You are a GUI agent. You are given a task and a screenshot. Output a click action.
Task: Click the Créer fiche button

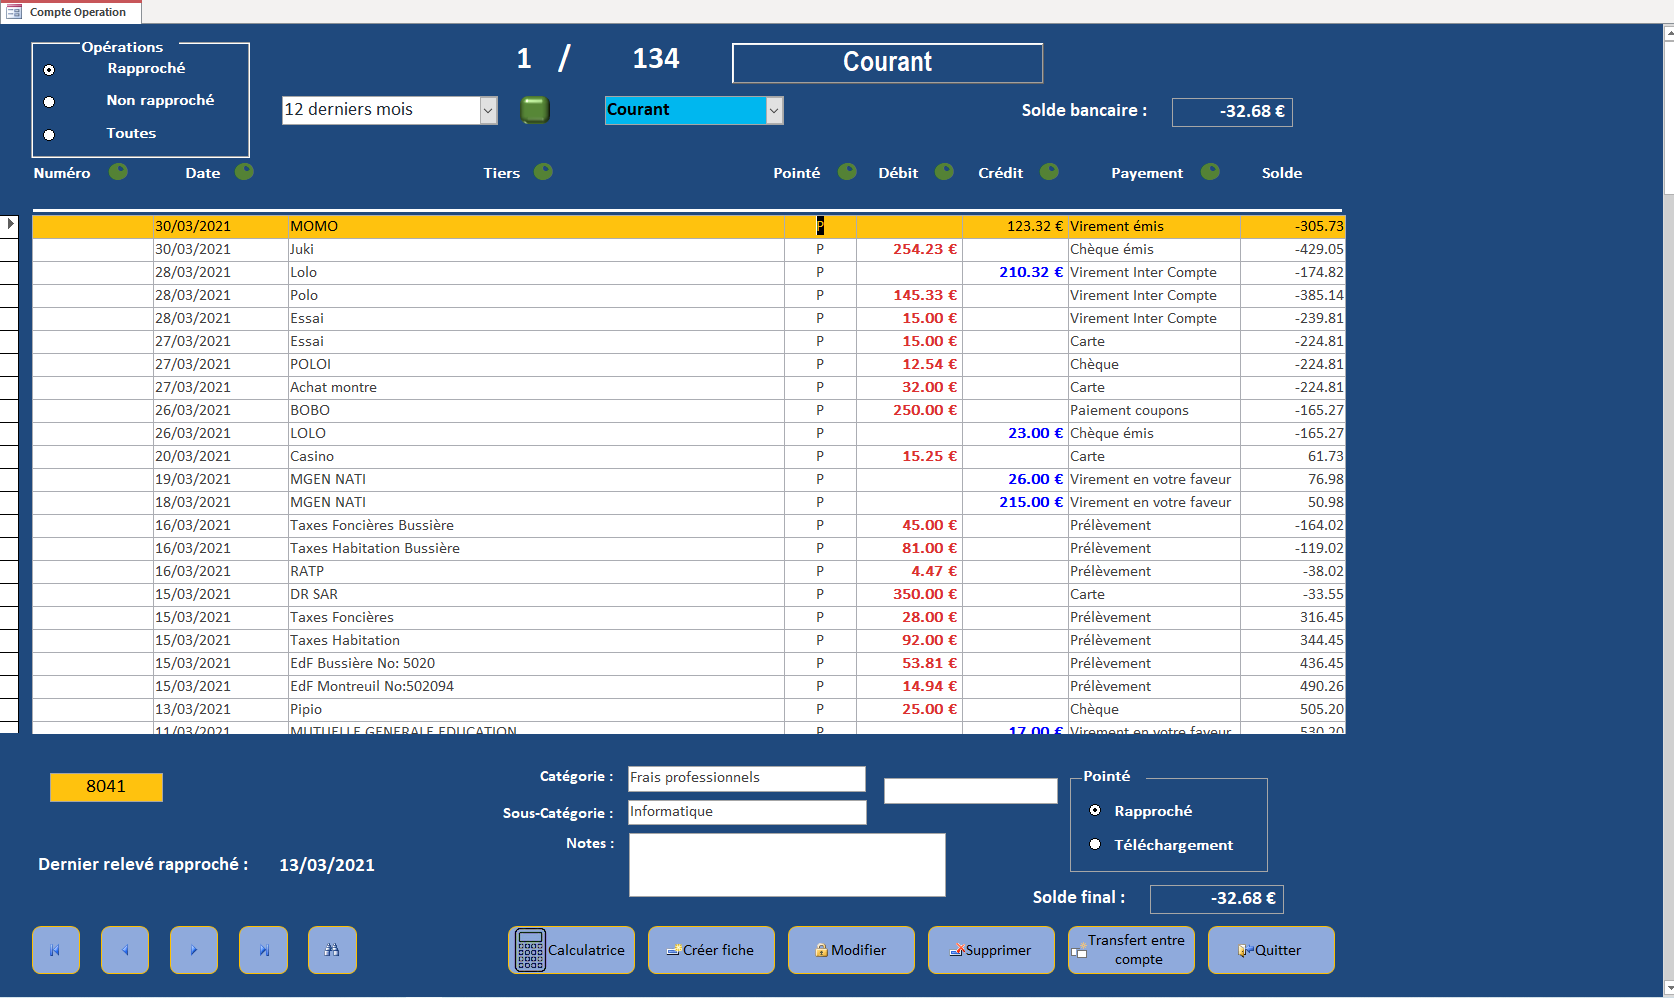(x=711, y=950)
